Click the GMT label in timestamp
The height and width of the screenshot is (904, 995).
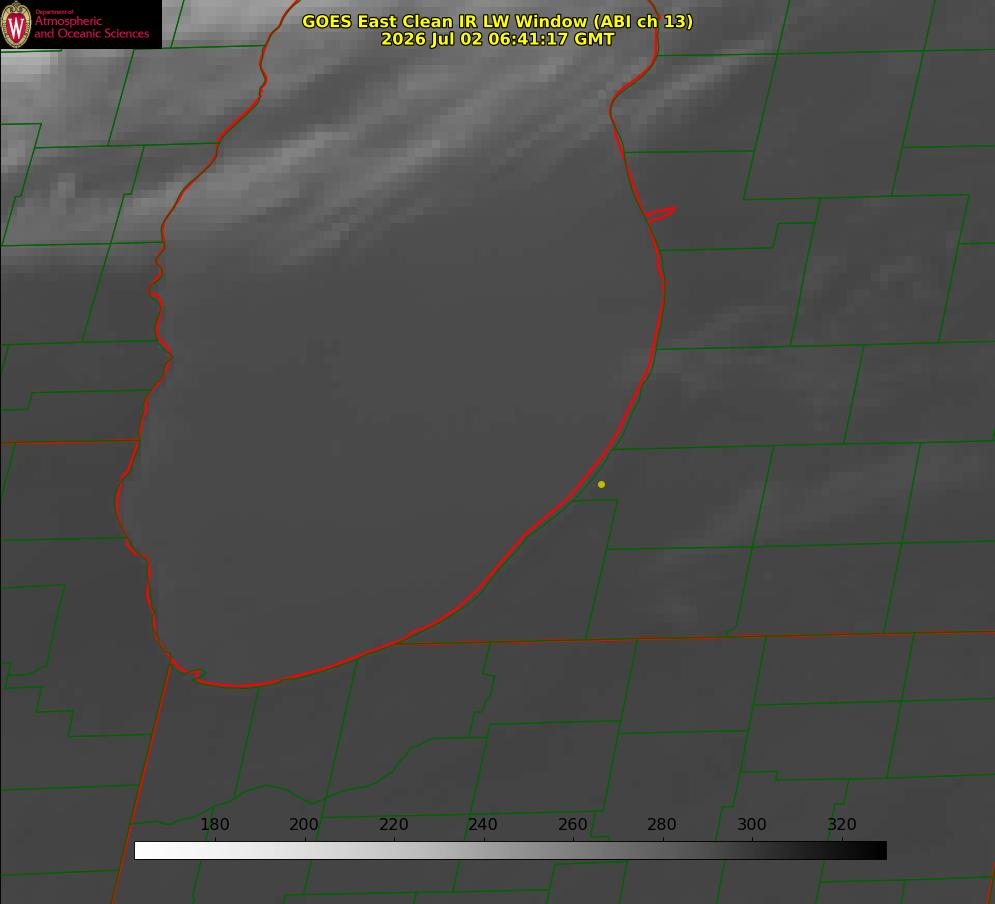[594, 39]
